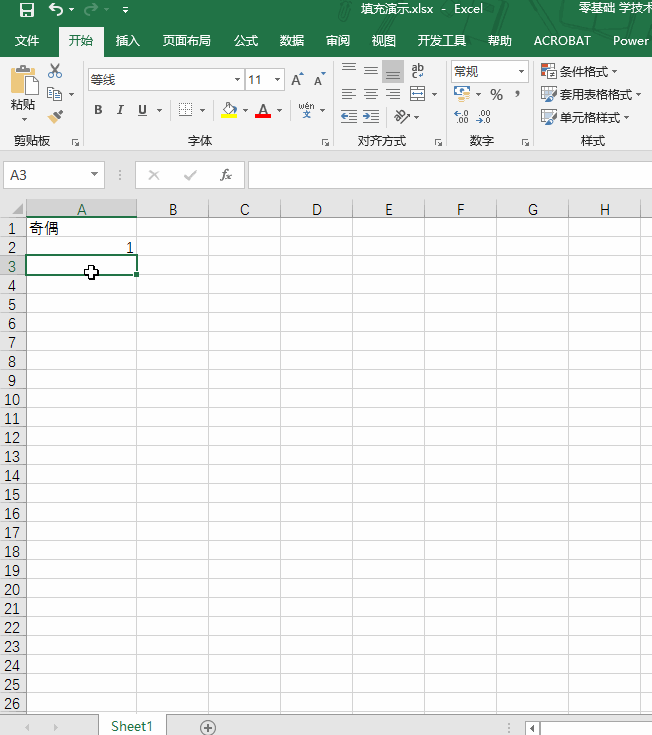Click the Merge and Center icon
The width and height of the screenshot is (652, 735).
point(417,94)
